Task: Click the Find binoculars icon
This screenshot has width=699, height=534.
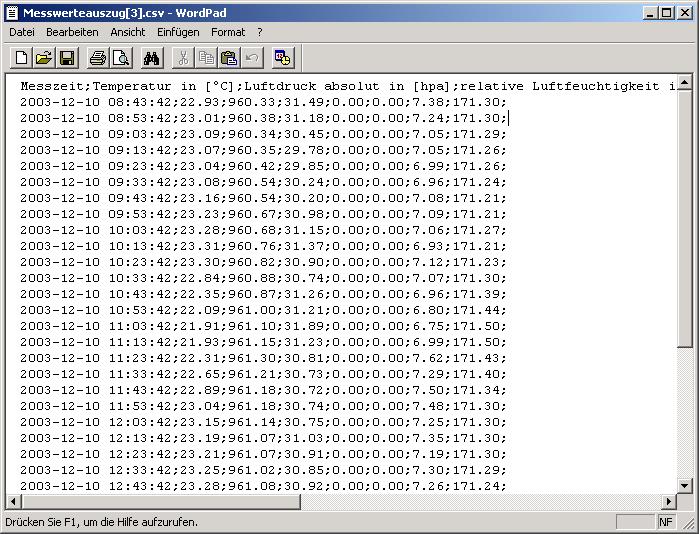Action: click(152, 58)
